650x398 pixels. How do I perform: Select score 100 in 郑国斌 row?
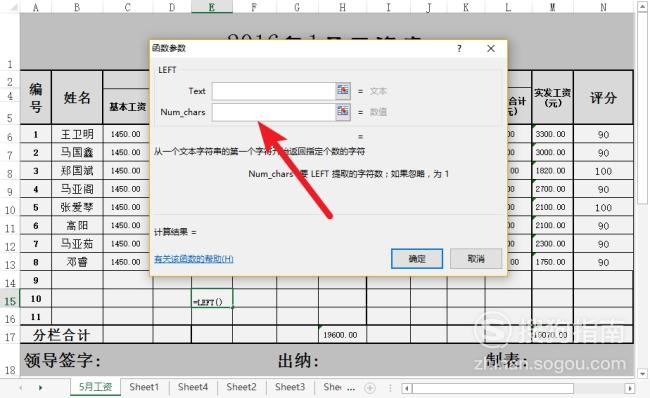click(x=603, y=171)
